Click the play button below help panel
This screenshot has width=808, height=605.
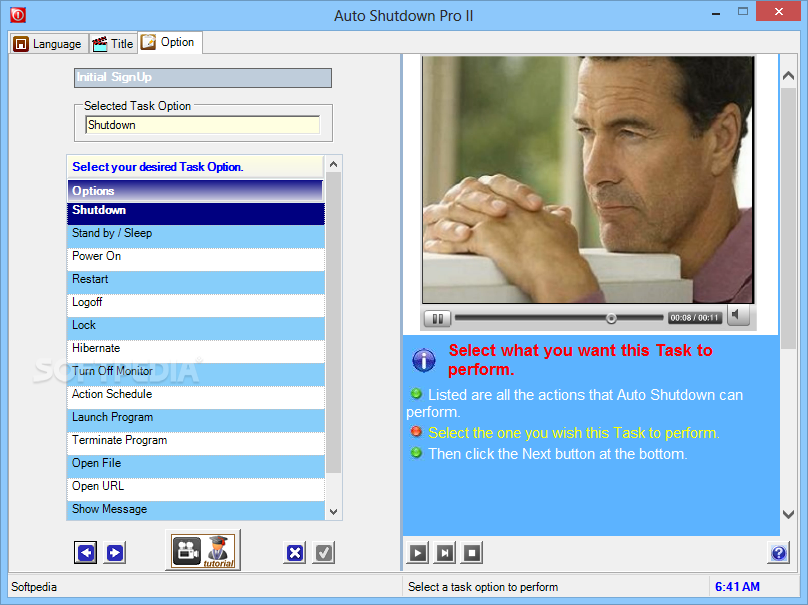[418, 553]
